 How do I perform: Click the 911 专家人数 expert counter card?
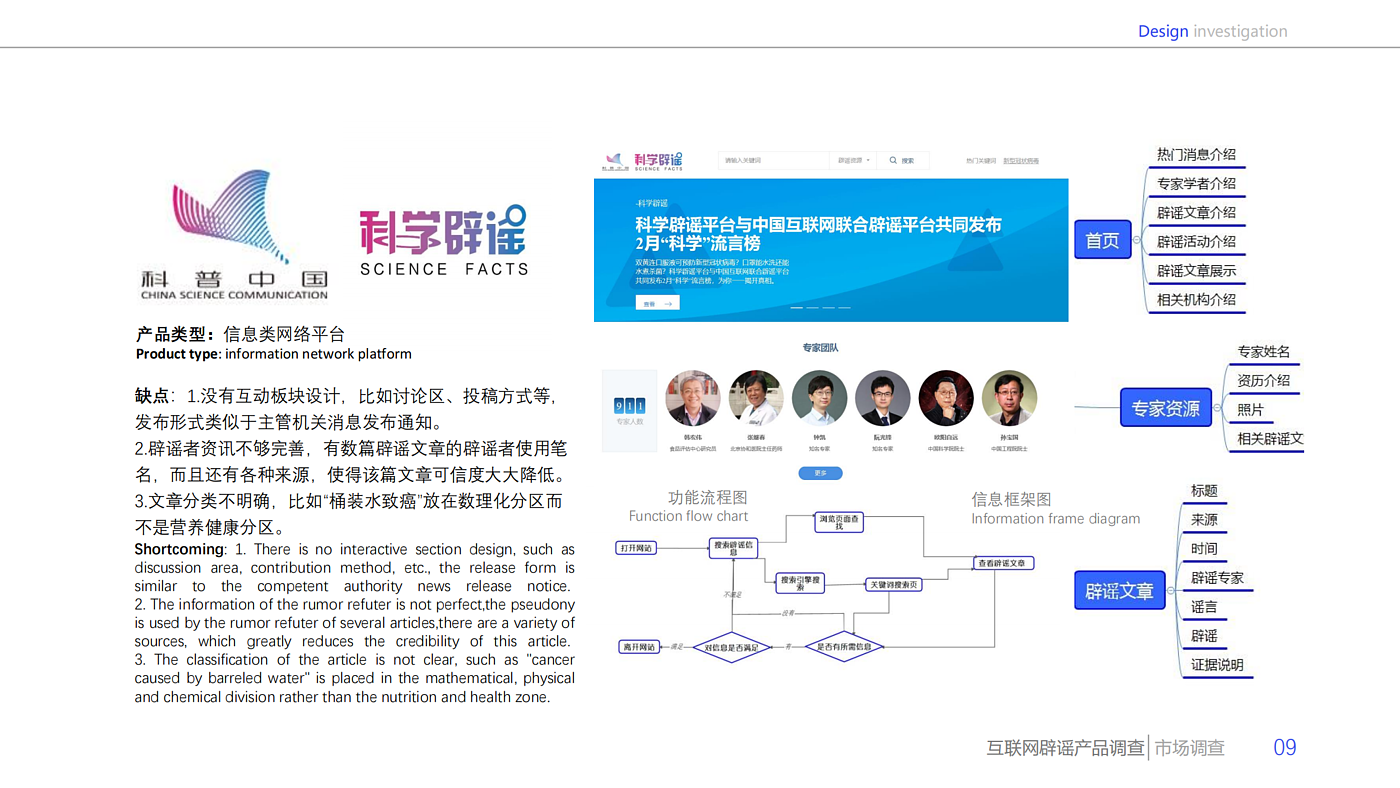630,410
